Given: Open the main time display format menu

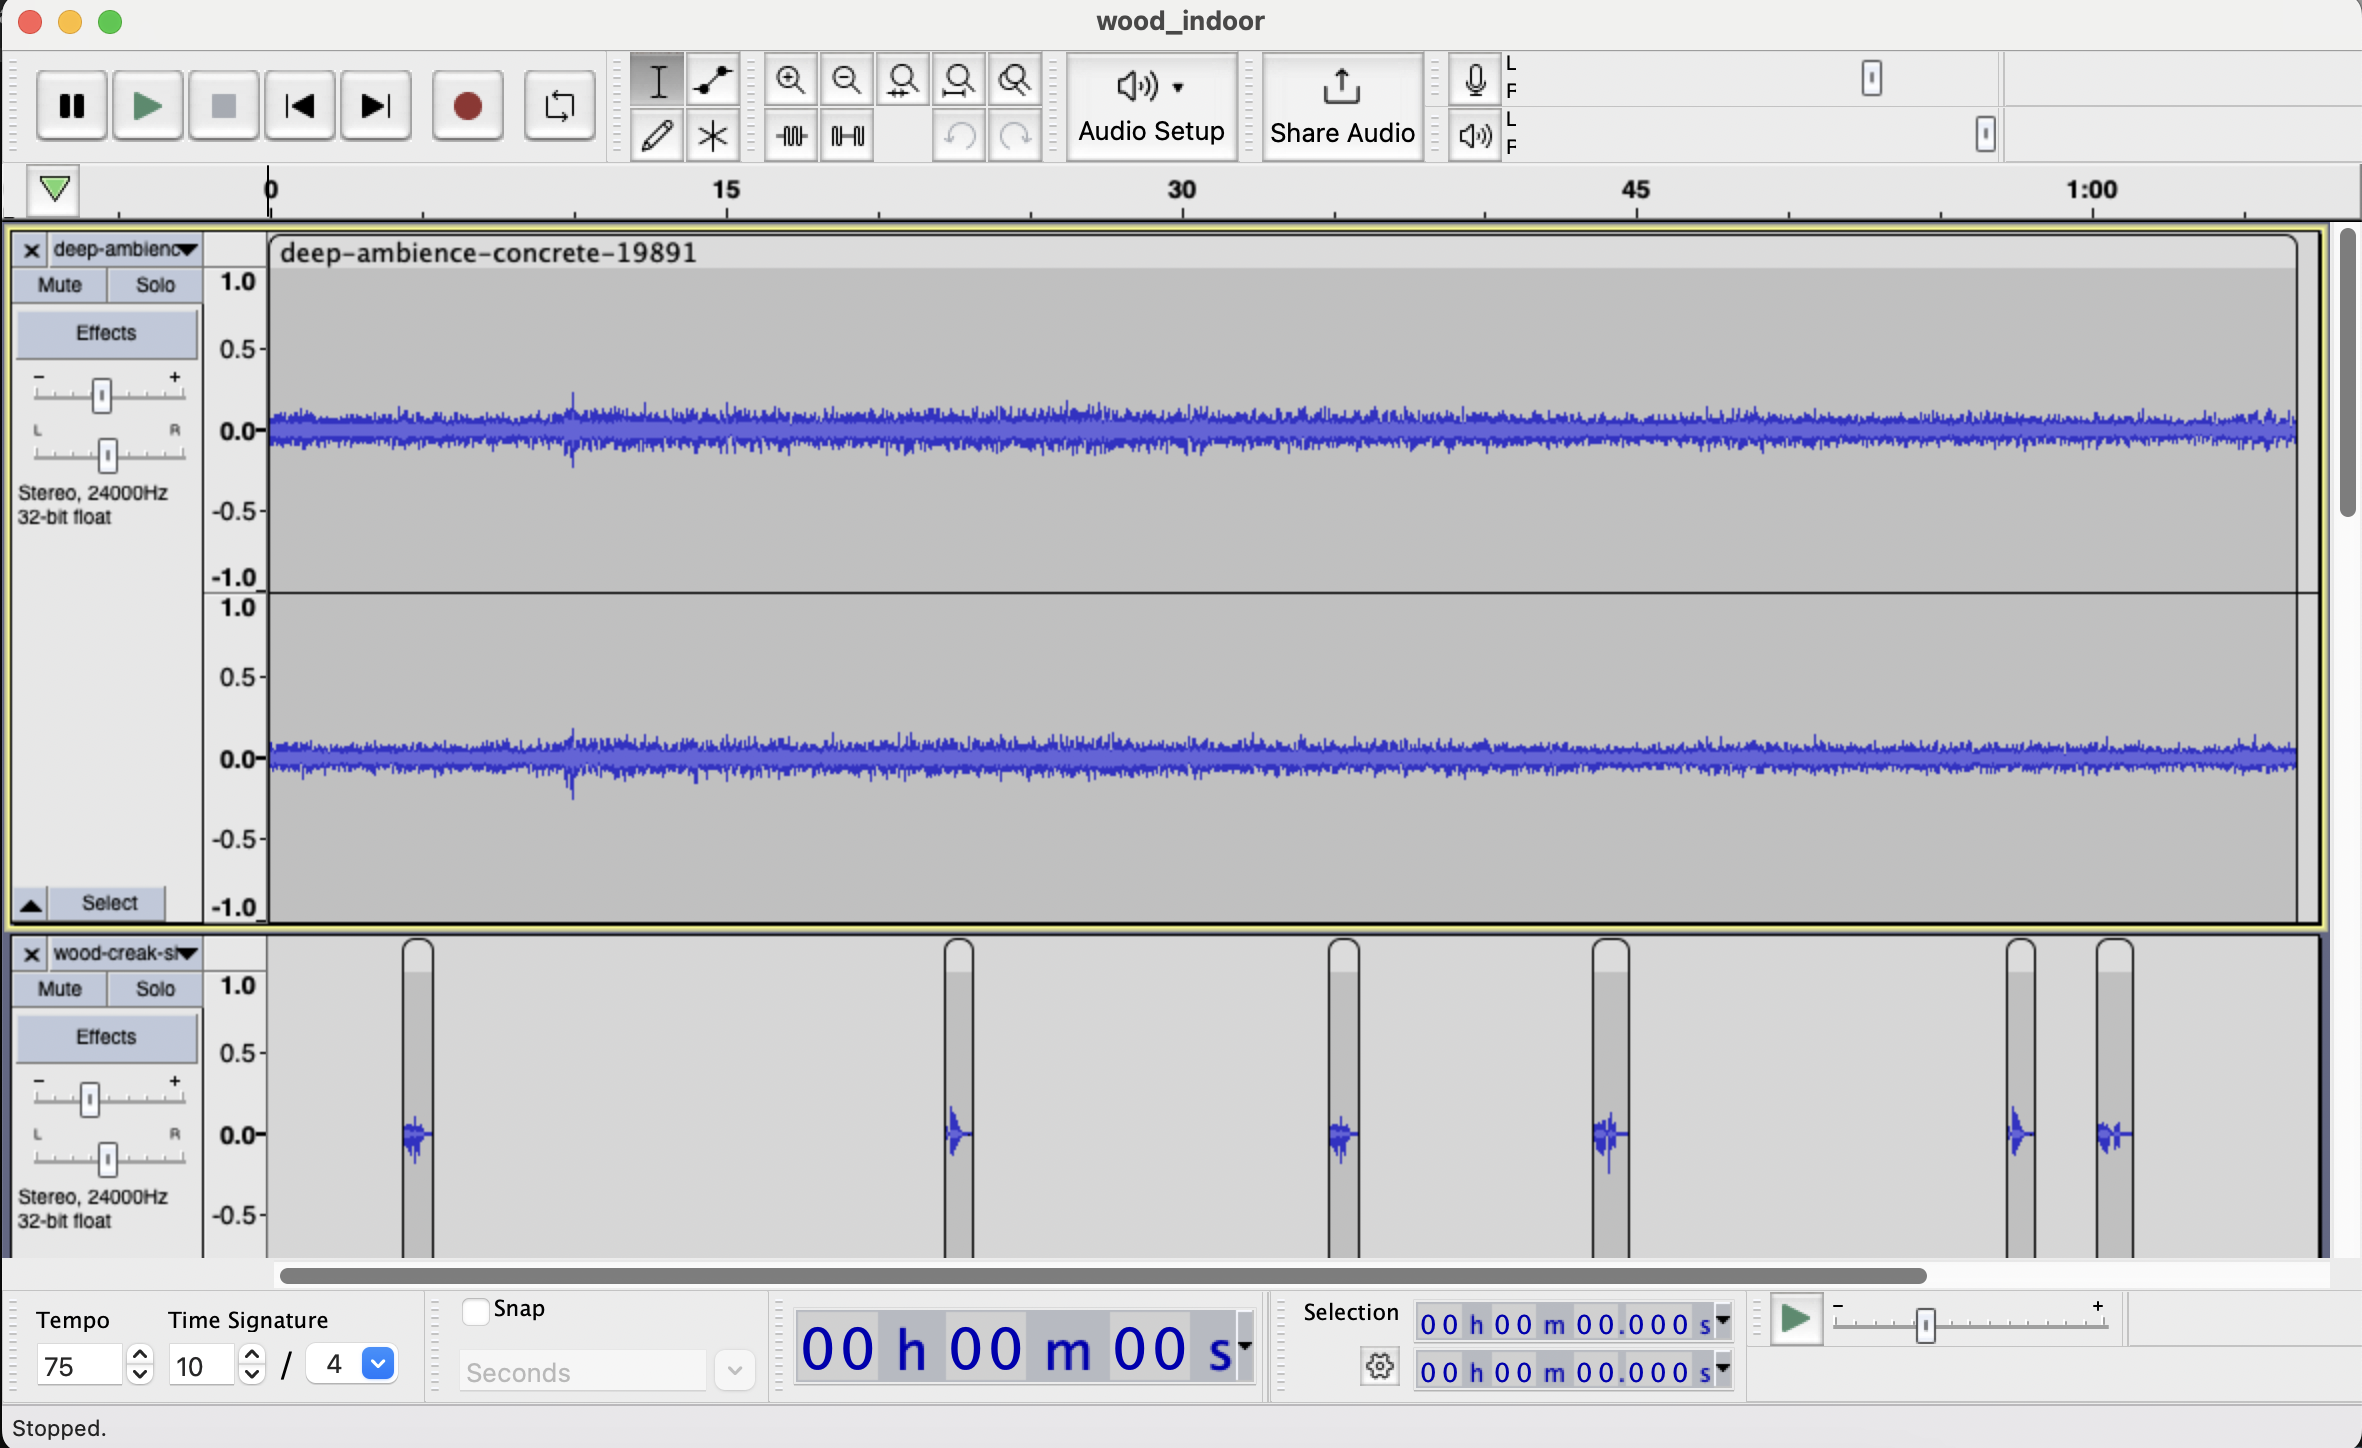Looking at the screenshot, I should tap(1245, 1347).
